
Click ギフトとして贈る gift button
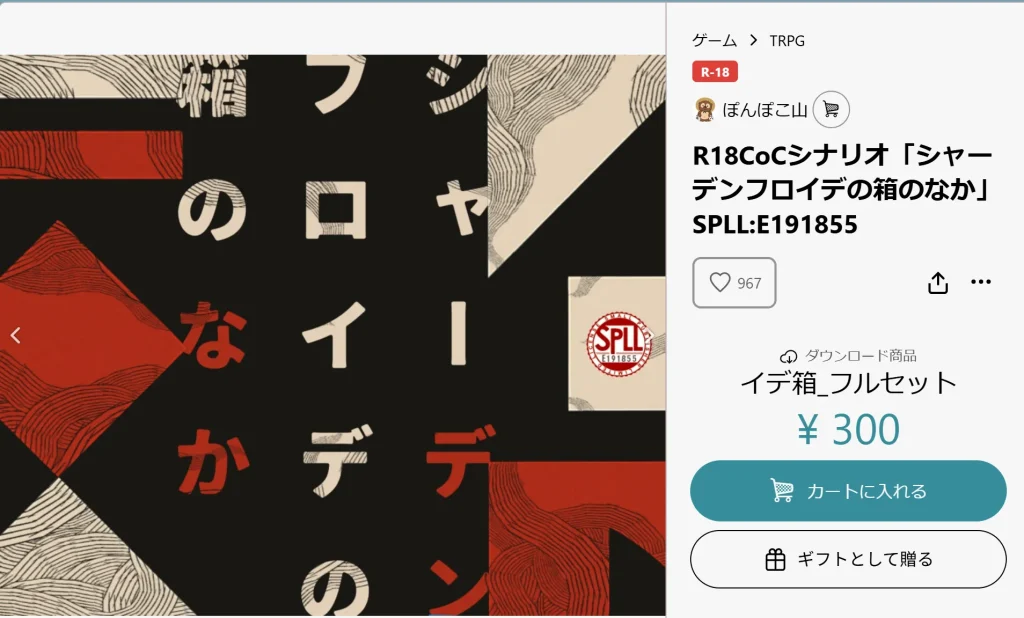(848, 559)
